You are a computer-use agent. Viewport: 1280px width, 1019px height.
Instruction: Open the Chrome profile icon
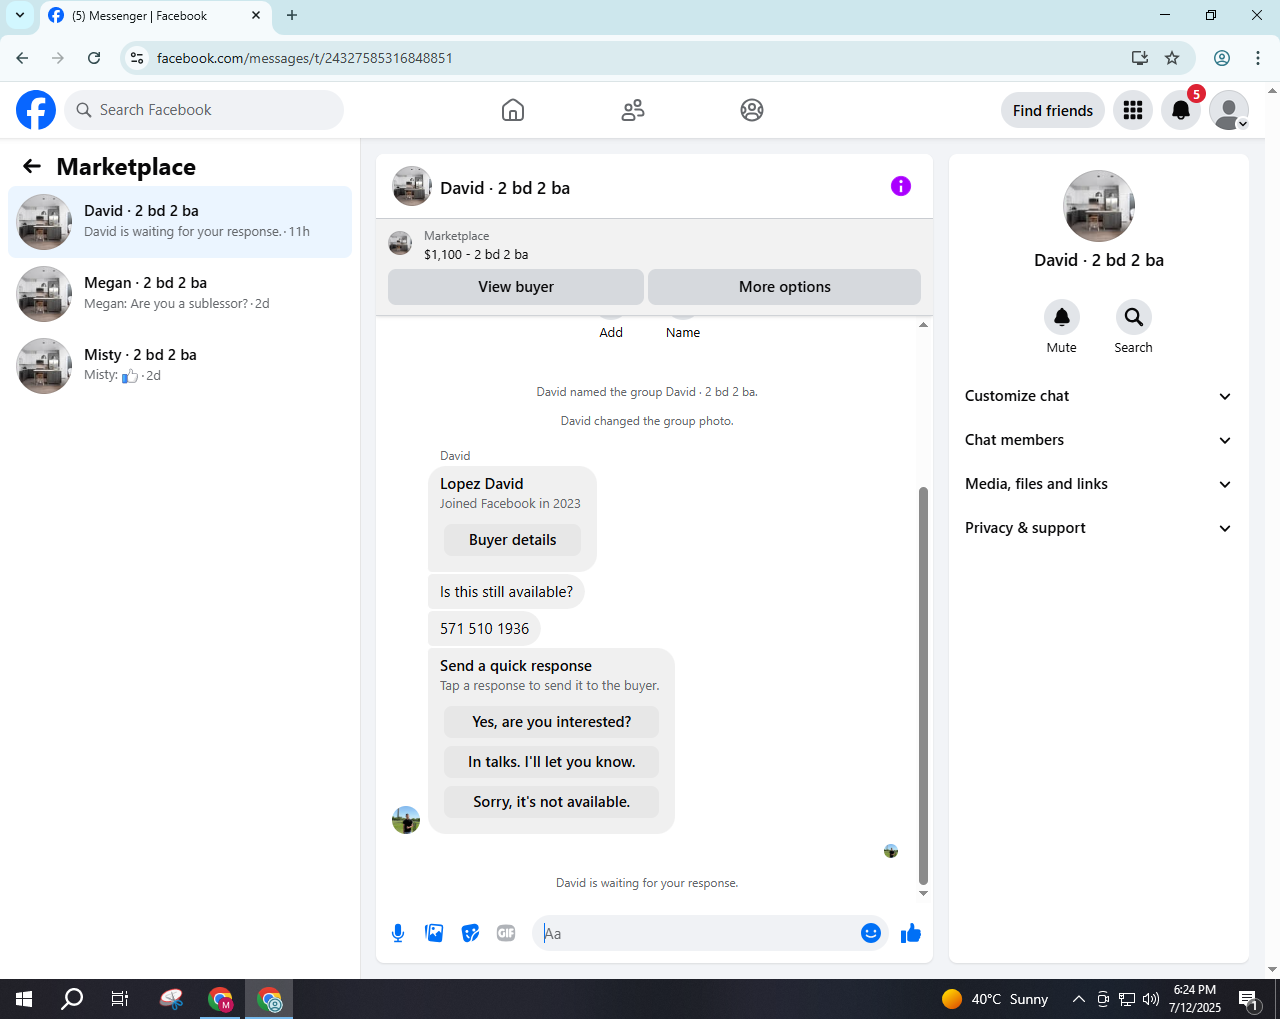point(1222,58)
